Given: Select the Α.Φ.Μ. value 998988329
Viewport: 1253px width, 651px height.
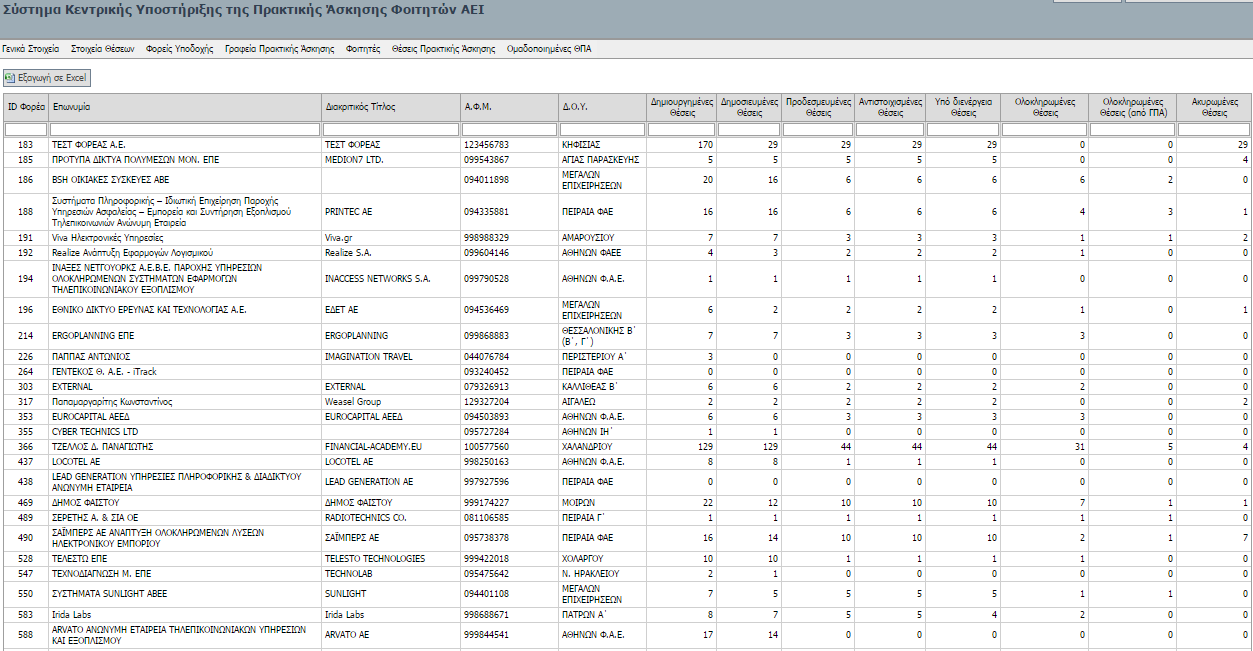Looking at the screenshot, I should pos(509,238).
